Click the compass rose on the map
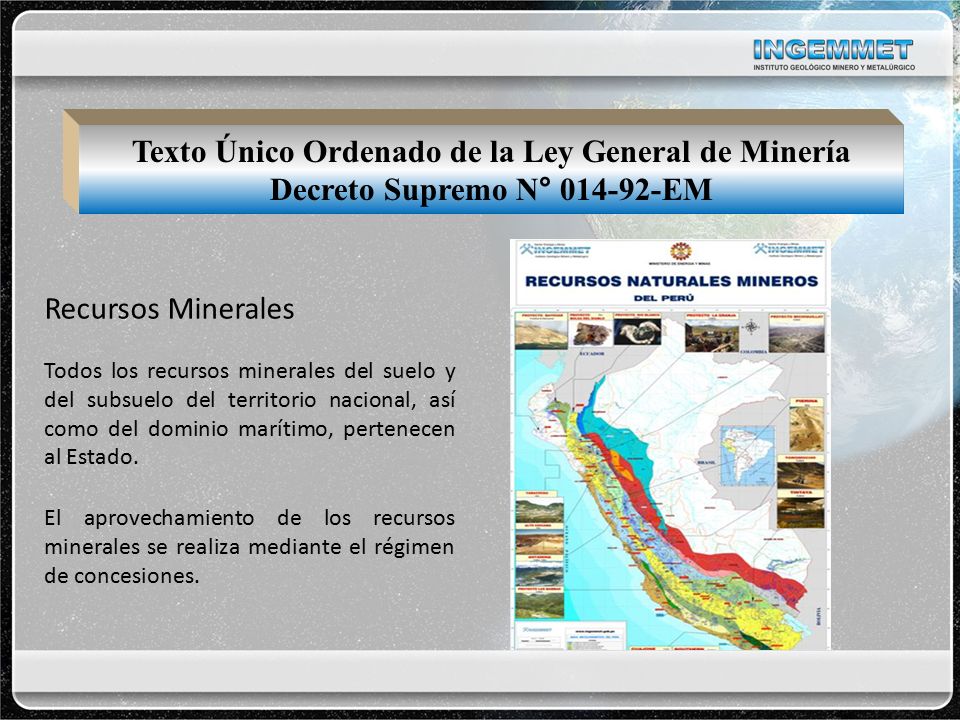This screenshot has height=720, width=960. 751,327
